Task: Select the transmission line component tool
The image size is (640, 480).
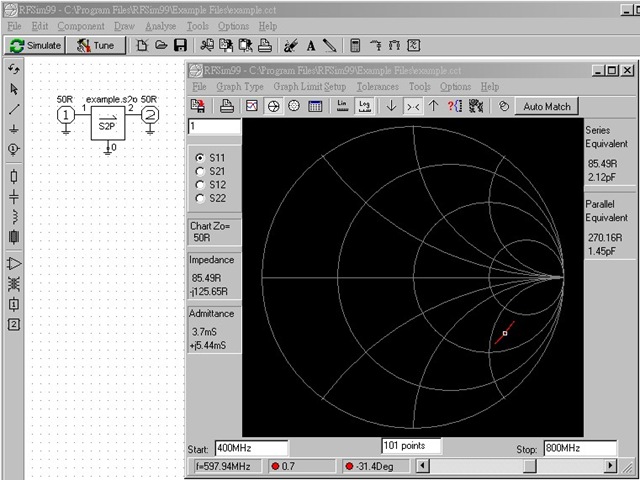Action: click(14, 237)
